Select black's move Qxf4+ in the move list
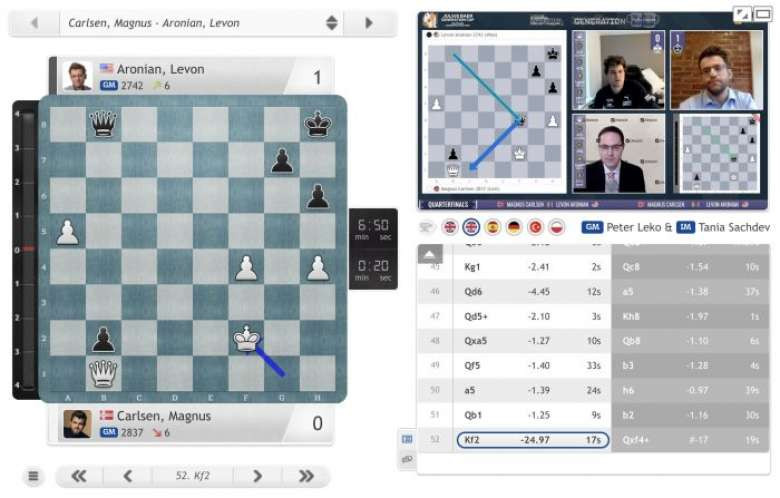780x498 pixels. click(639, 439)
